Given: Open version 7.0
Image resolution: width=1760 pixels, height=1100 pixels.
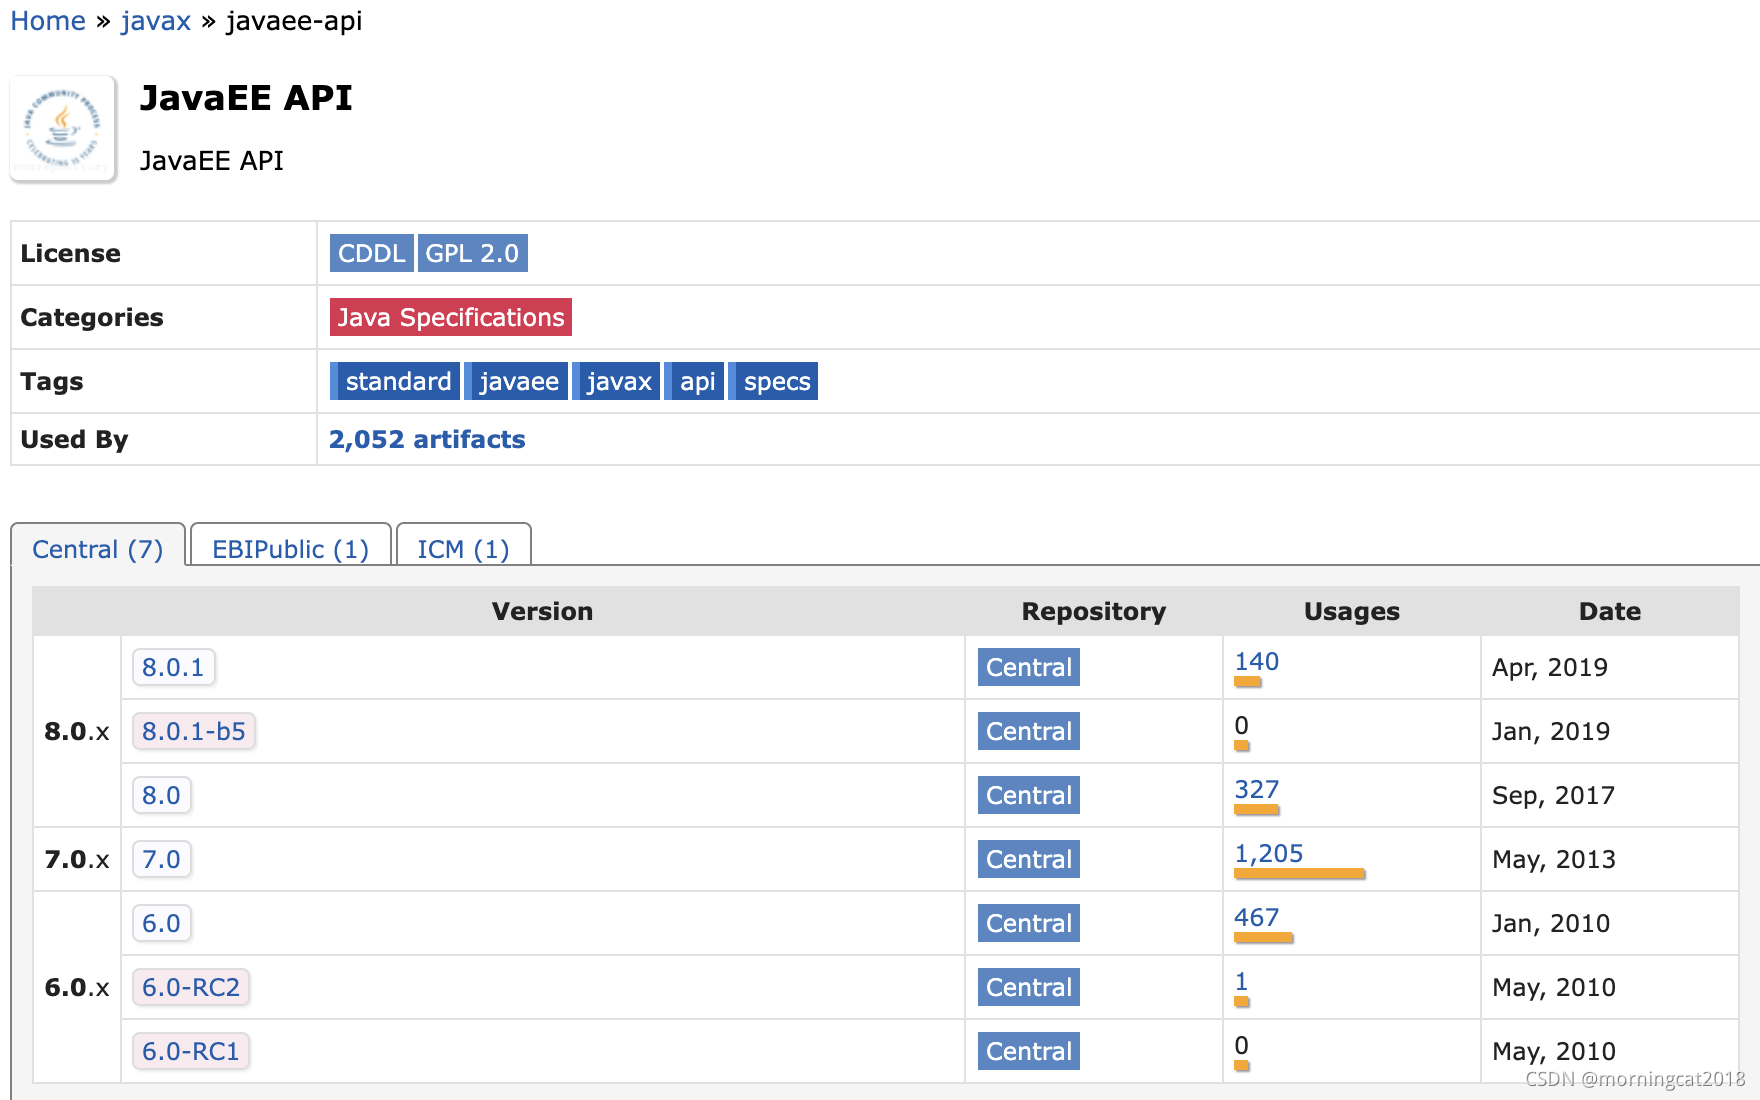Looking at the screenshot, I should pos(161,859).
